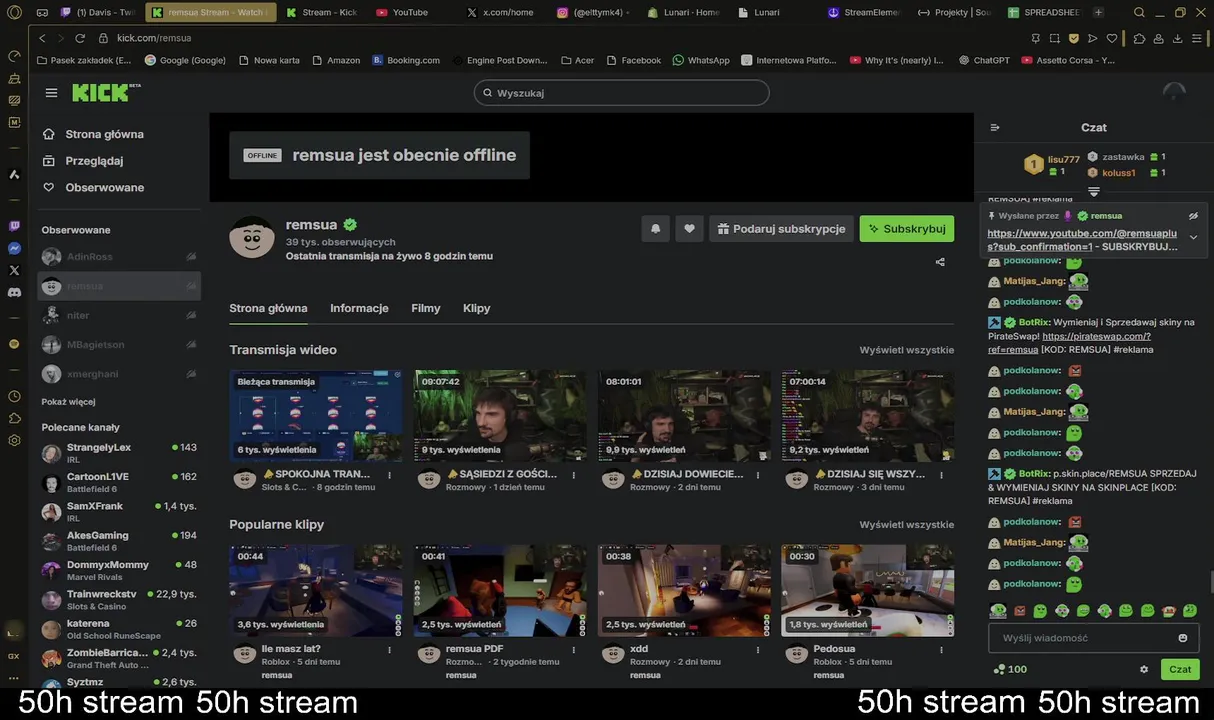Open options menu for SPOKOJNA TRAN video
1214x720 pixels.
[390, 475]
